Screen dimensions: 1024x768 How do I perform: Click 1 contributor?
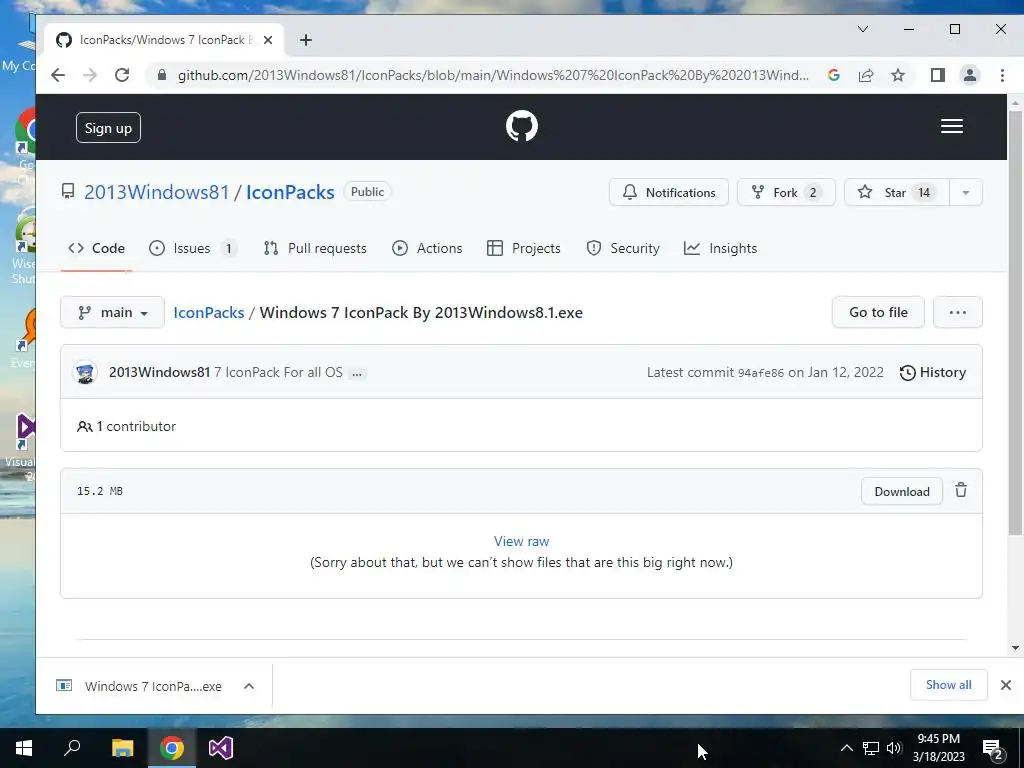click(127, 426)
